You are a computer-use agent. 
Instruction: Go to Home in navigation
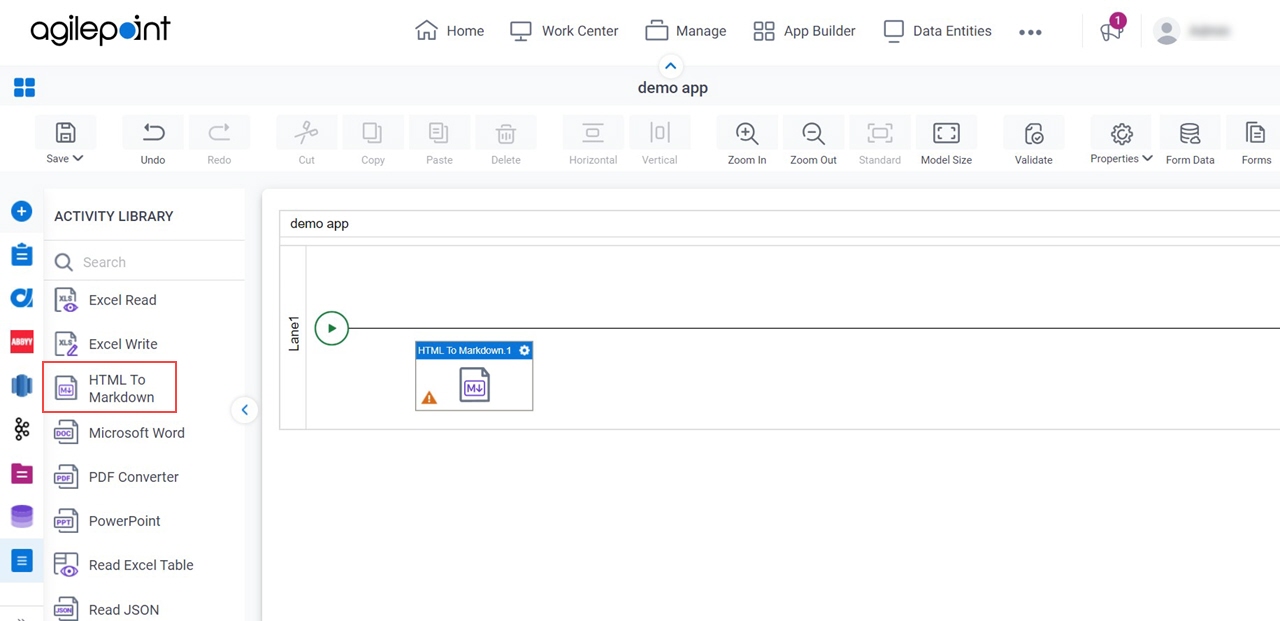pos(449,31)
